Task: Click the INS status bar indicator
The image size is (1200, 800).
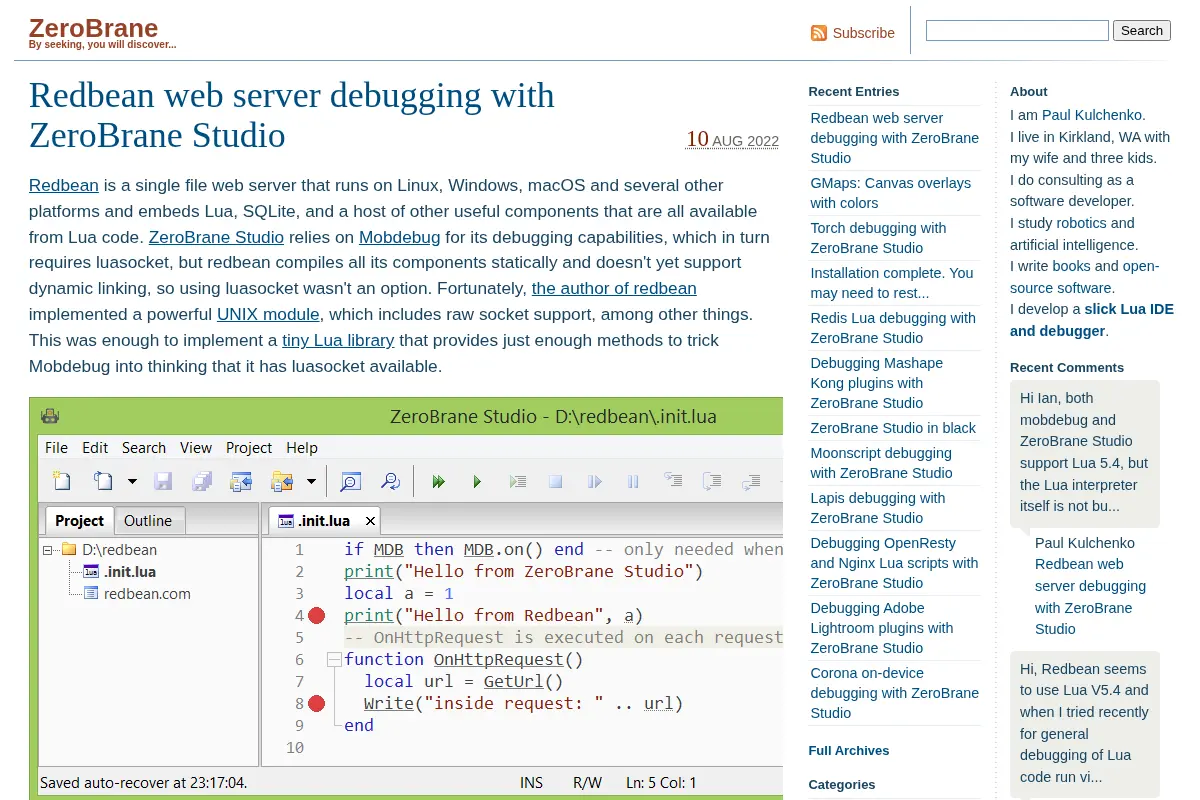Action: (x=531, y=783)
